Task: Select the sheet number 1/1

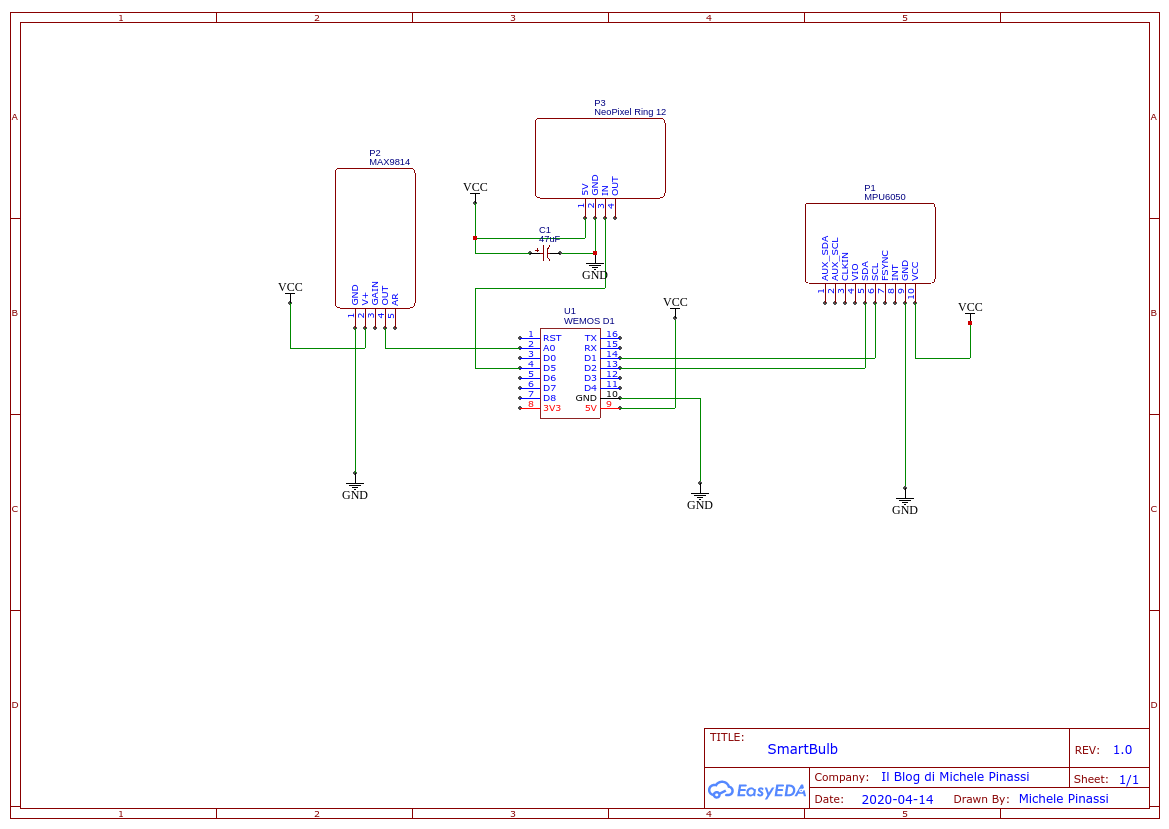Action: (x=1129, y=780)
